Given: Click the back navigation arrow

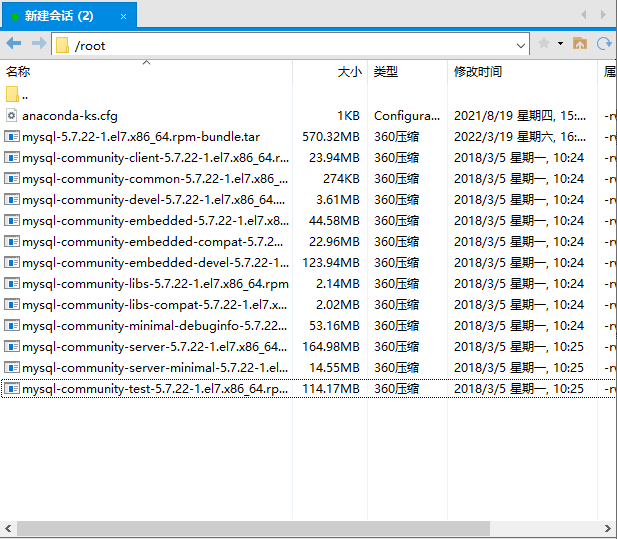Looking at the screenshot, I should [x=14, y=43].
